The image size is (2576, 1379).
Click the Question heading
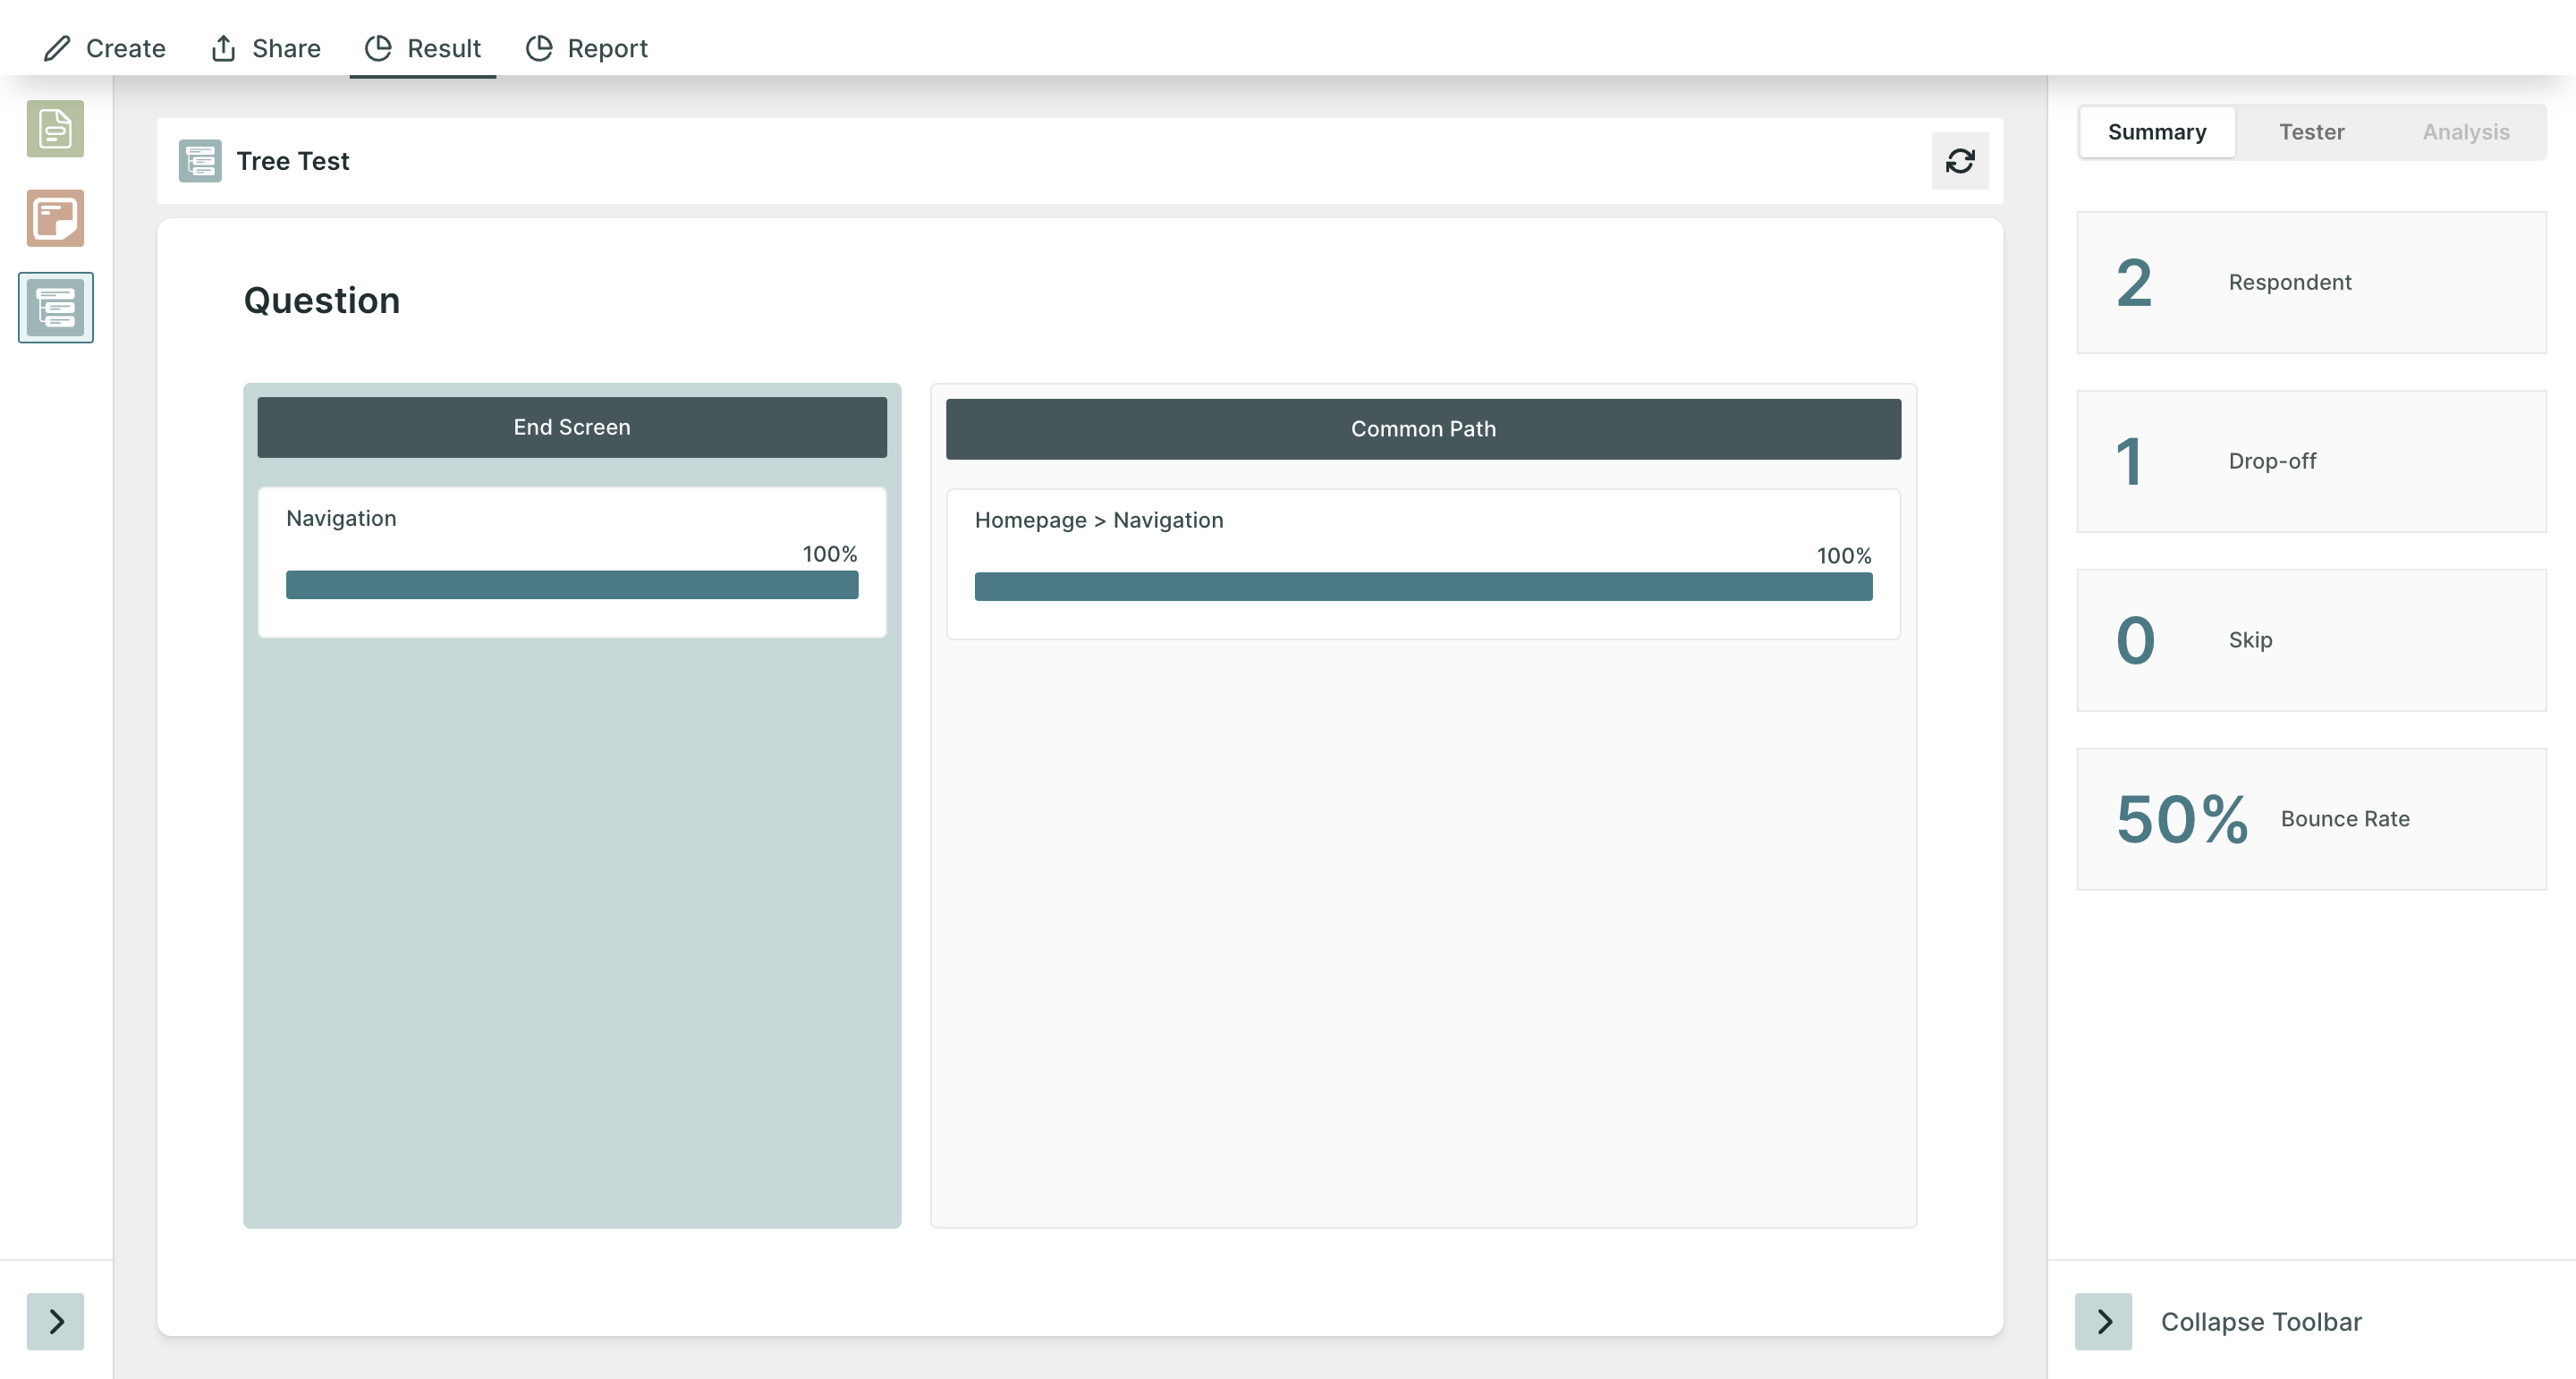click(x=322, y=300)
